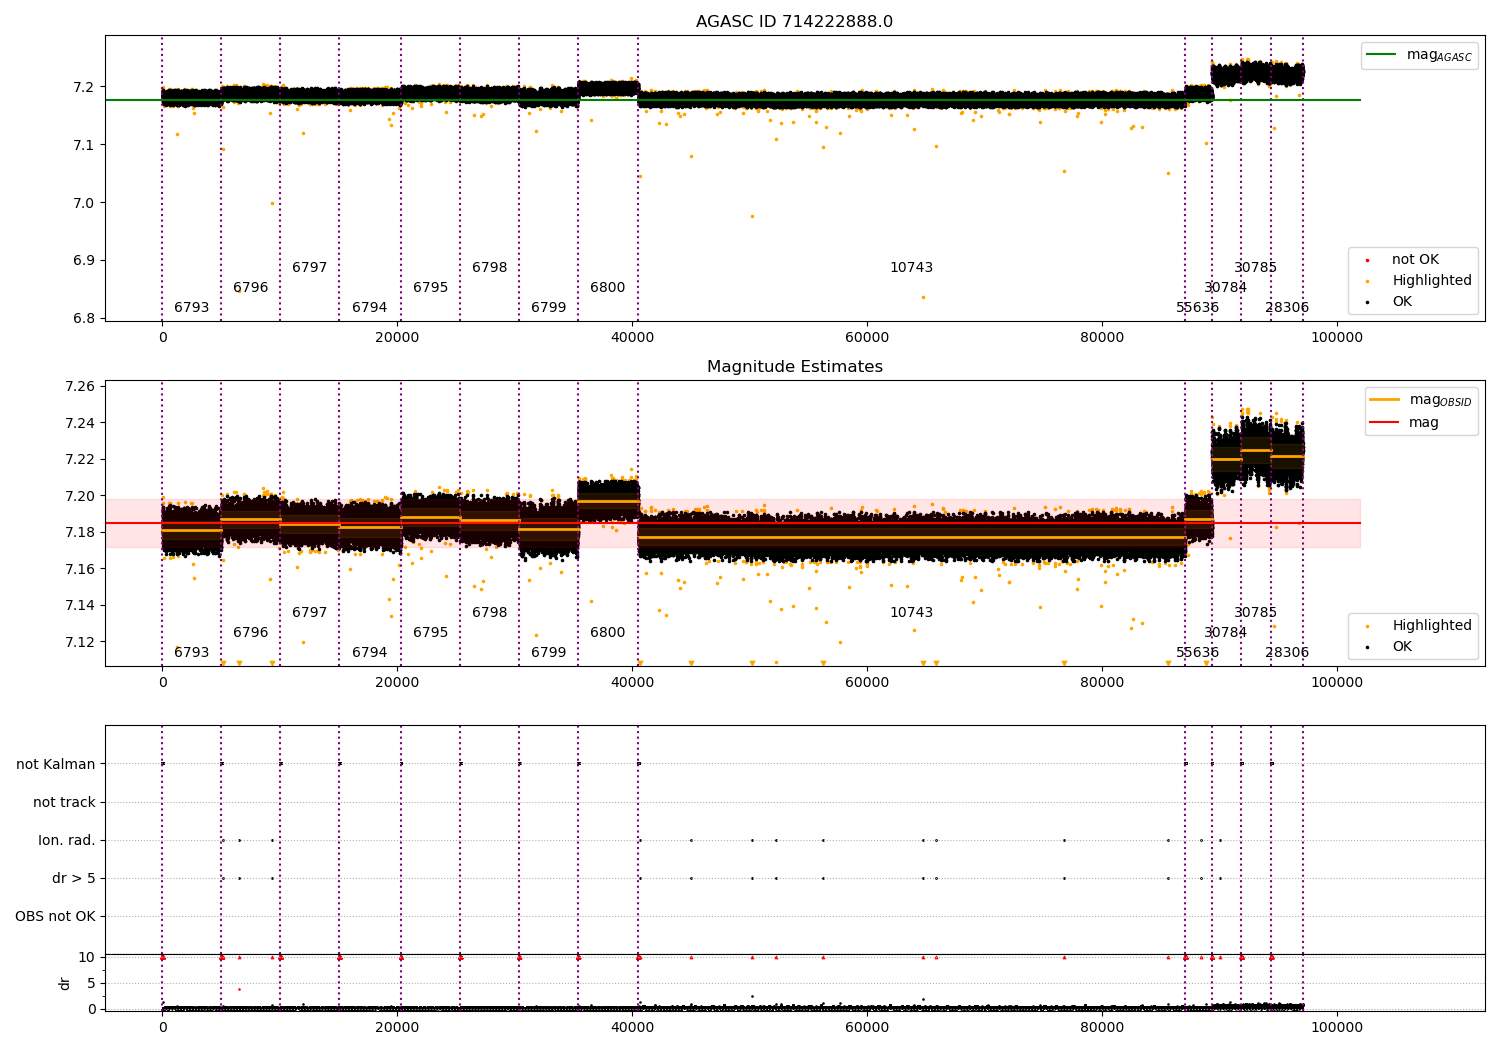The width and height of the screenshot is (1500, 1050).
Task: Select the 'not OK' legend entry
Action: pyautogui.click(x=1415, y=260)
